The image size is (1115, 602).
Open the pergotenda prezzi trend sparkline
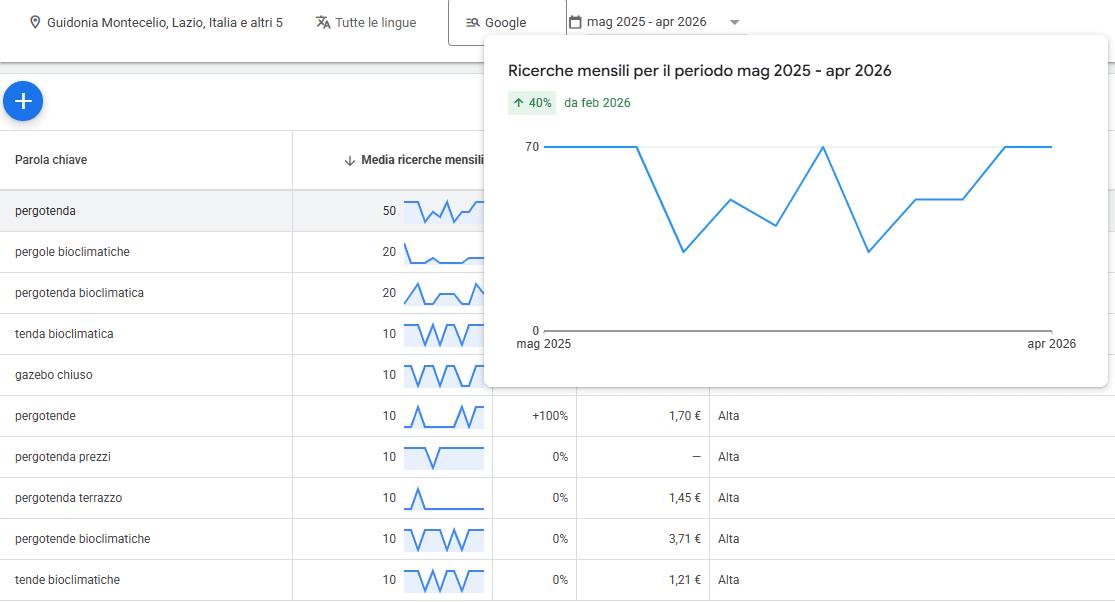444,457
